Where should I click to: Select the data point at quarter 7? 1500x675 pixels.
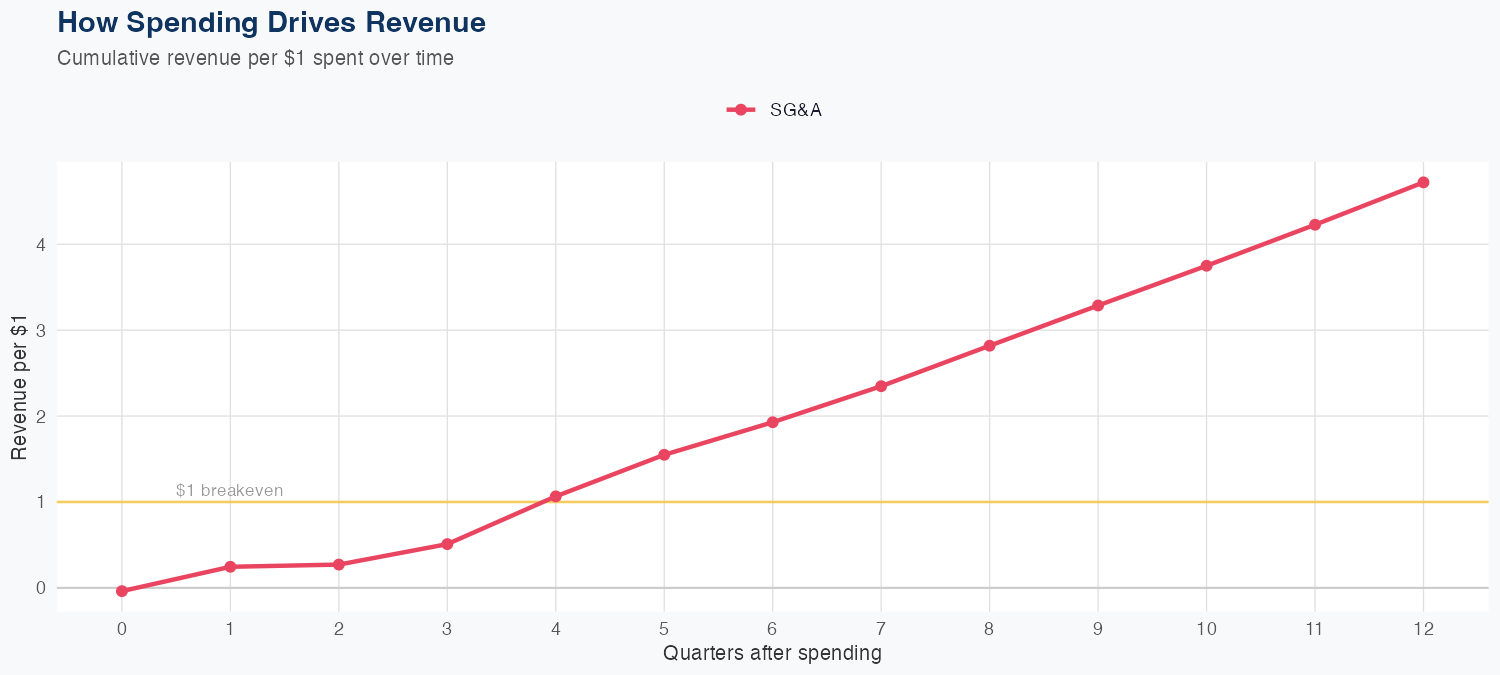click(881, 386)
